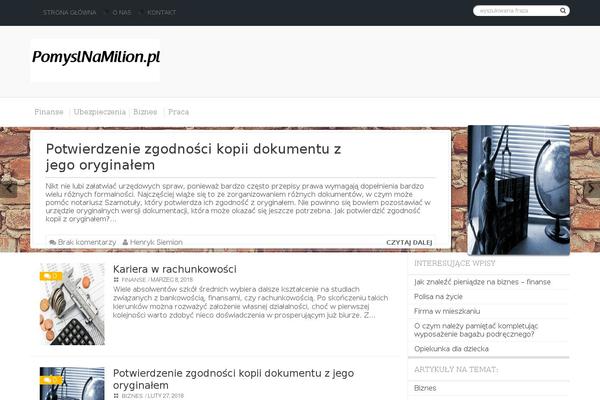Go to next slide with right arrow
The image size is (600, 400).
coord(591,188)
